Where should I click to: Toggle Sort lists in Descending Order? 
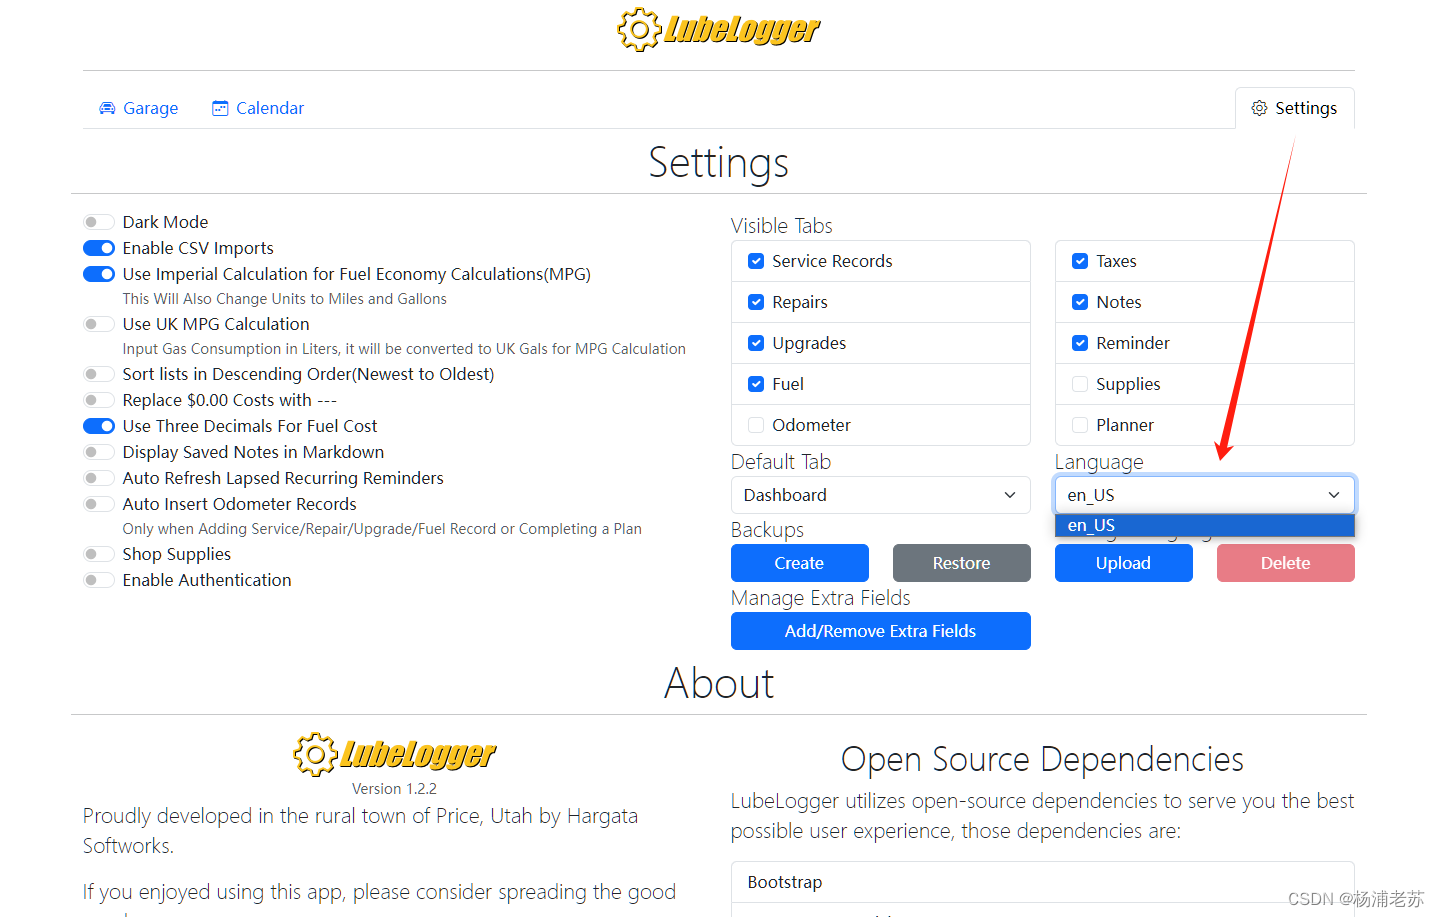pyautogui.click(x=99, y=374)
